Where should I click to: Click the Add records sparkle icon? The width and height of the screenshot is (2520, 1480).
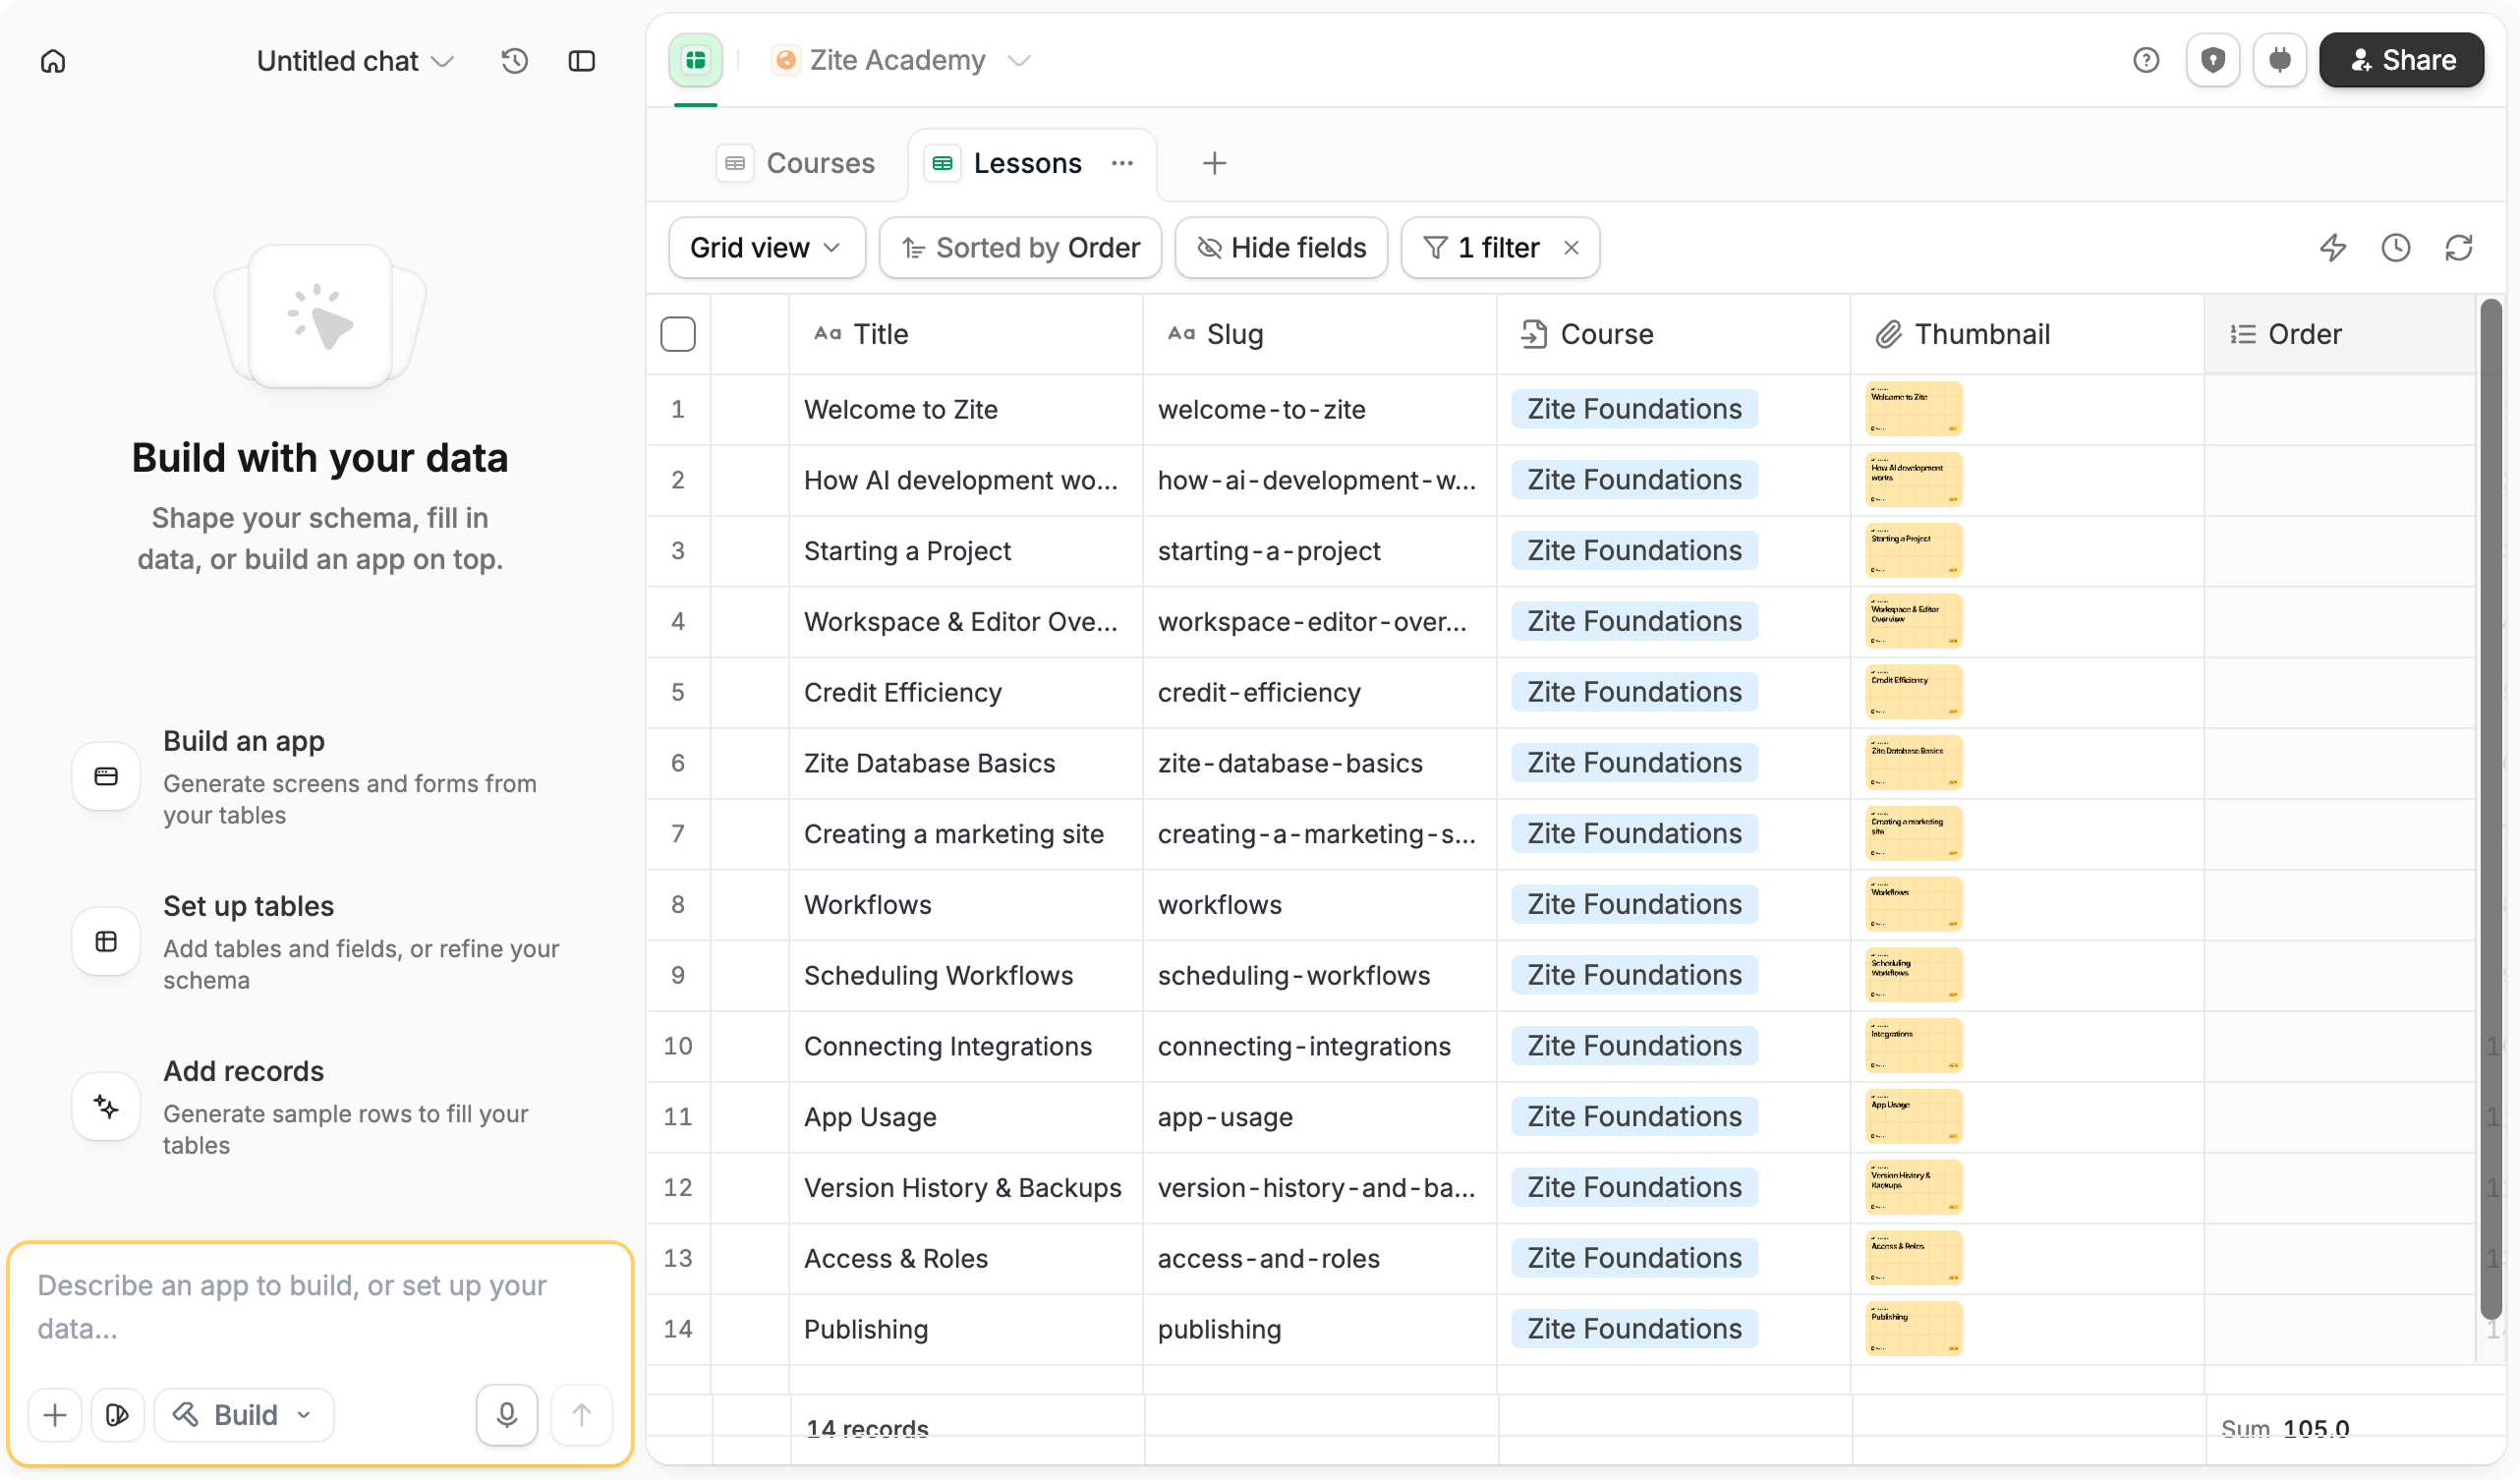[106, 1107]
